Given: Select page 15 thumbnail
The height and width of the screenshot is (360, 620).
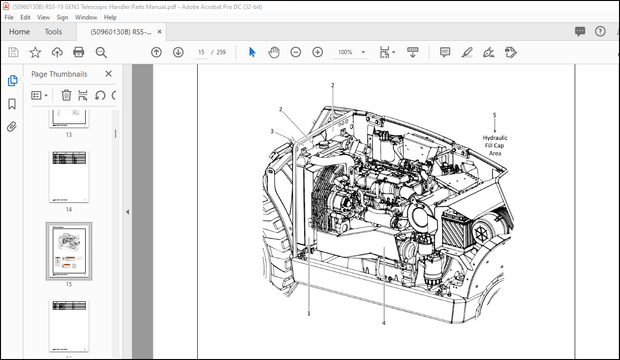Looking at the screenshot, I should 69,251.
